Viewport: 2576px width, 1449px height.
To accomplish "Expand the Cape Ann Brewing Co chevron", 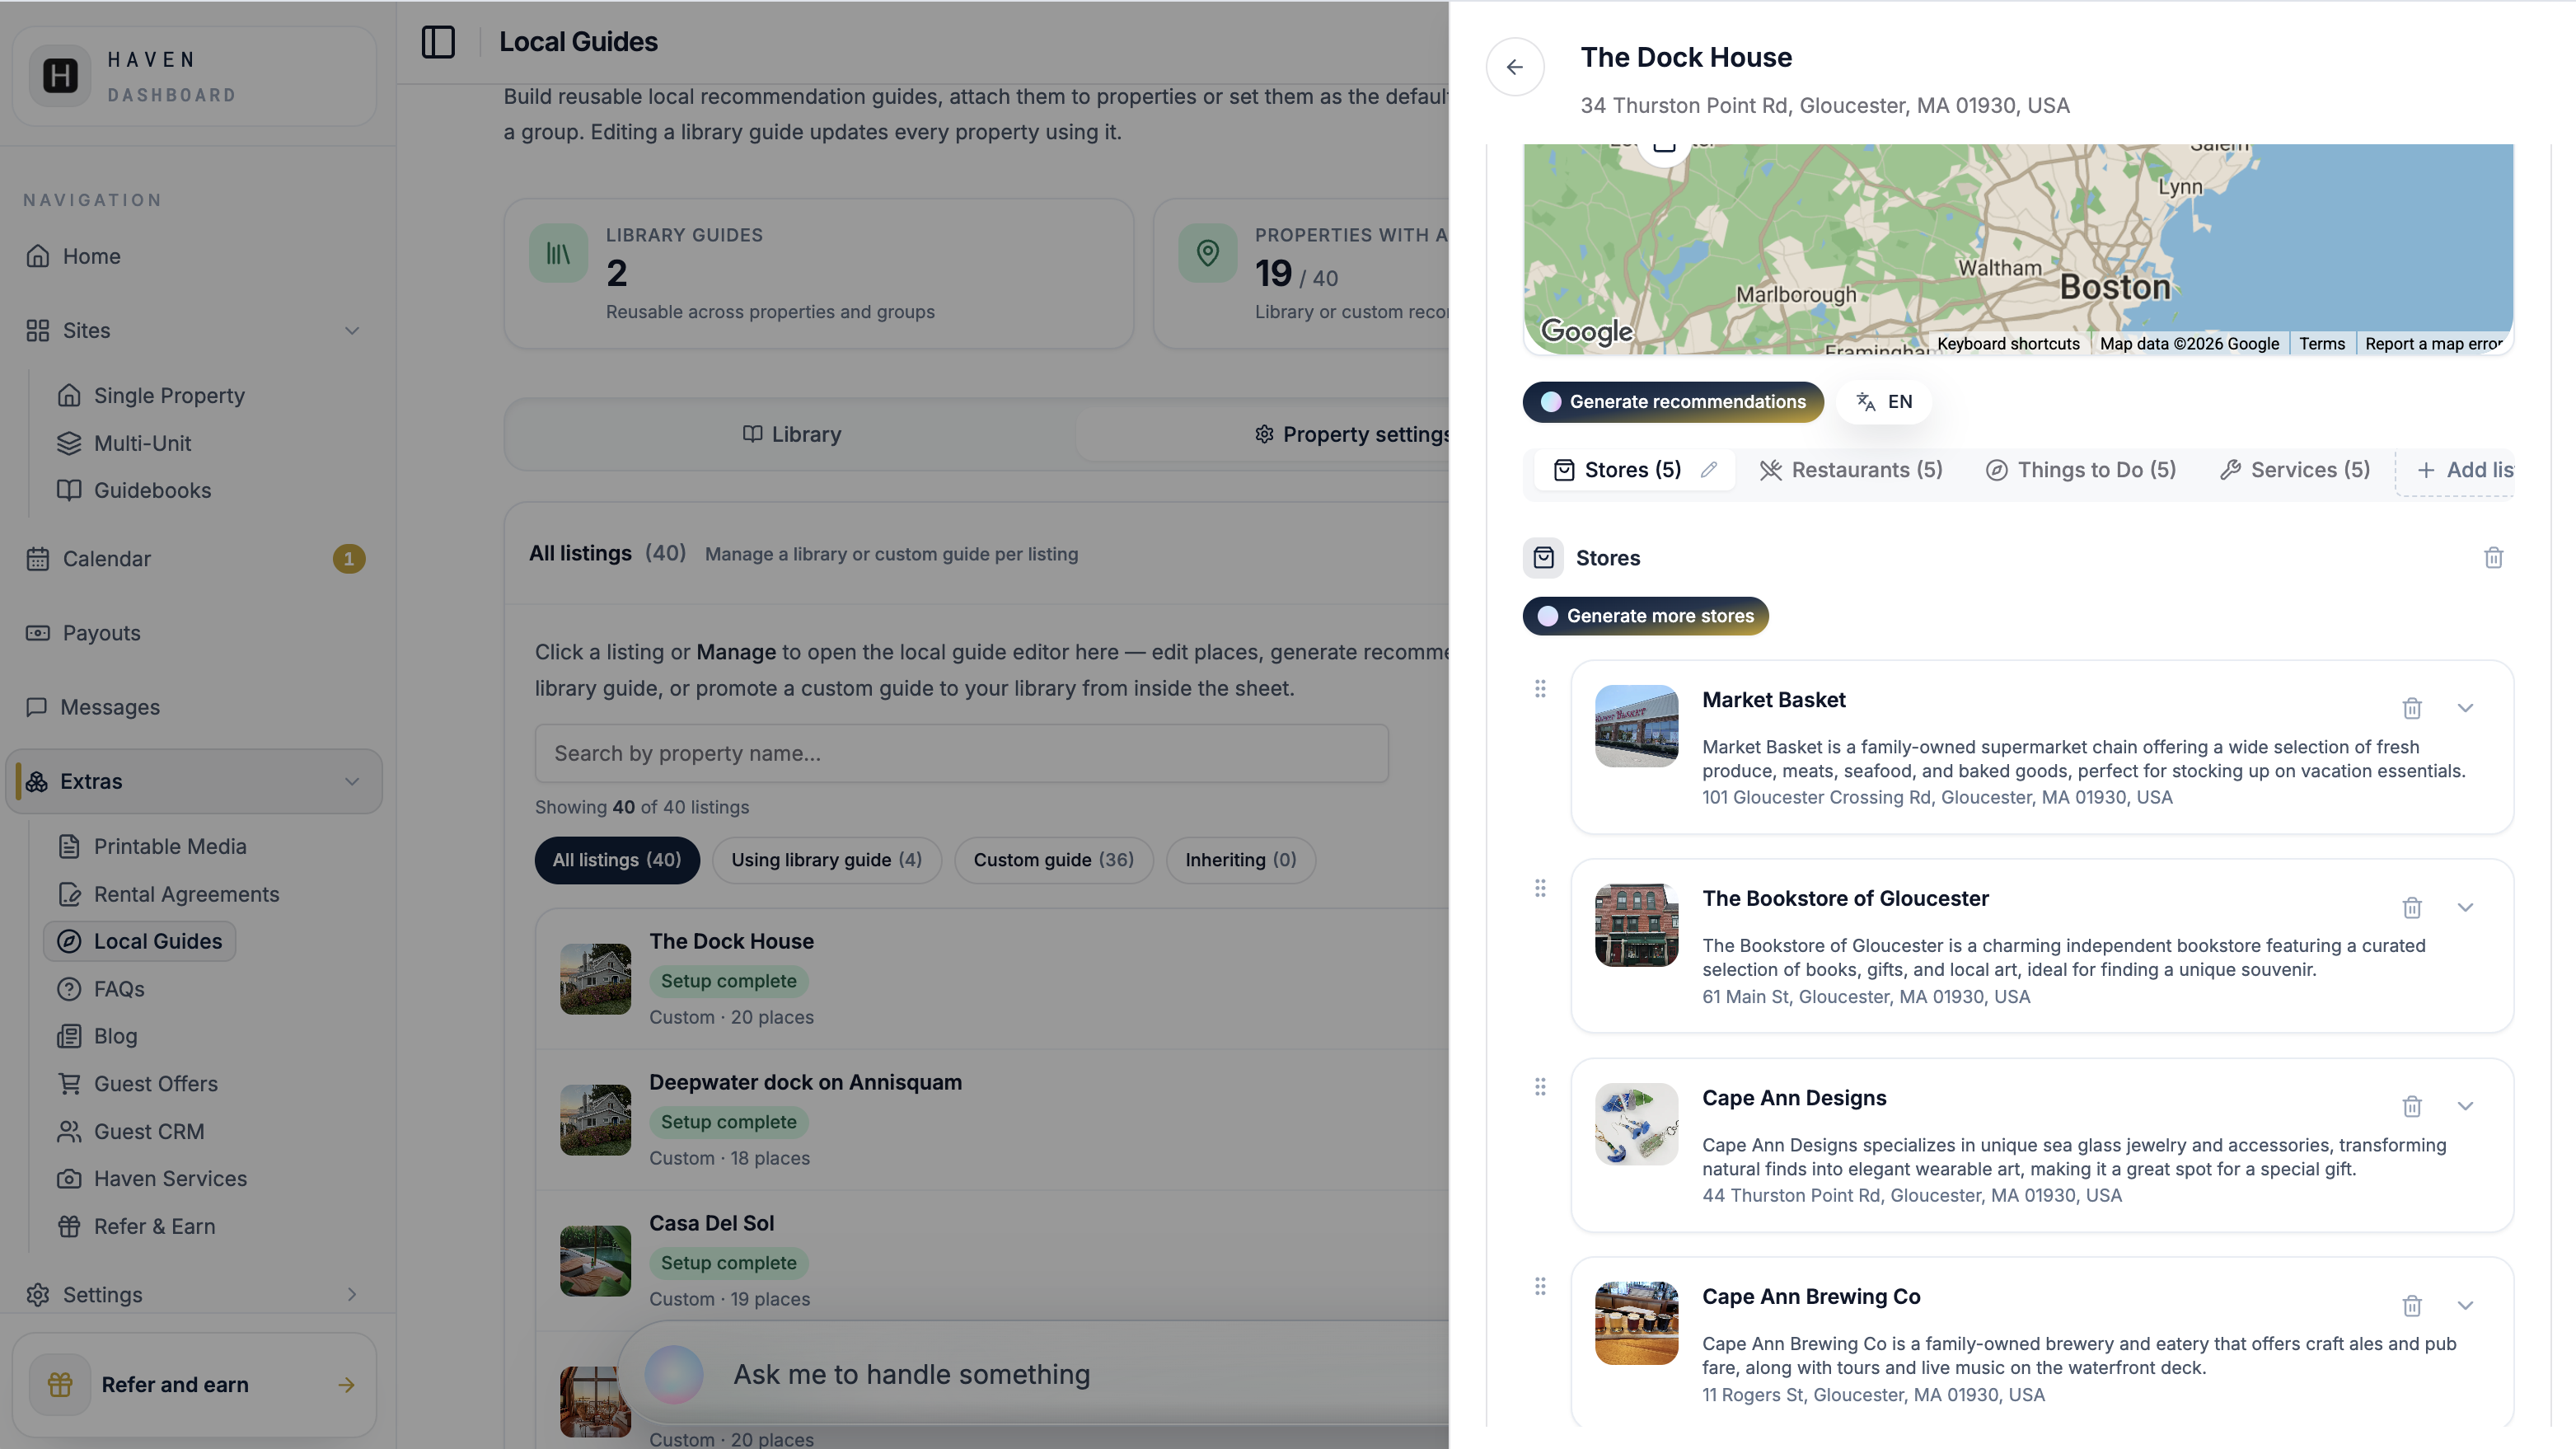I will (x=2465, y=1305).
